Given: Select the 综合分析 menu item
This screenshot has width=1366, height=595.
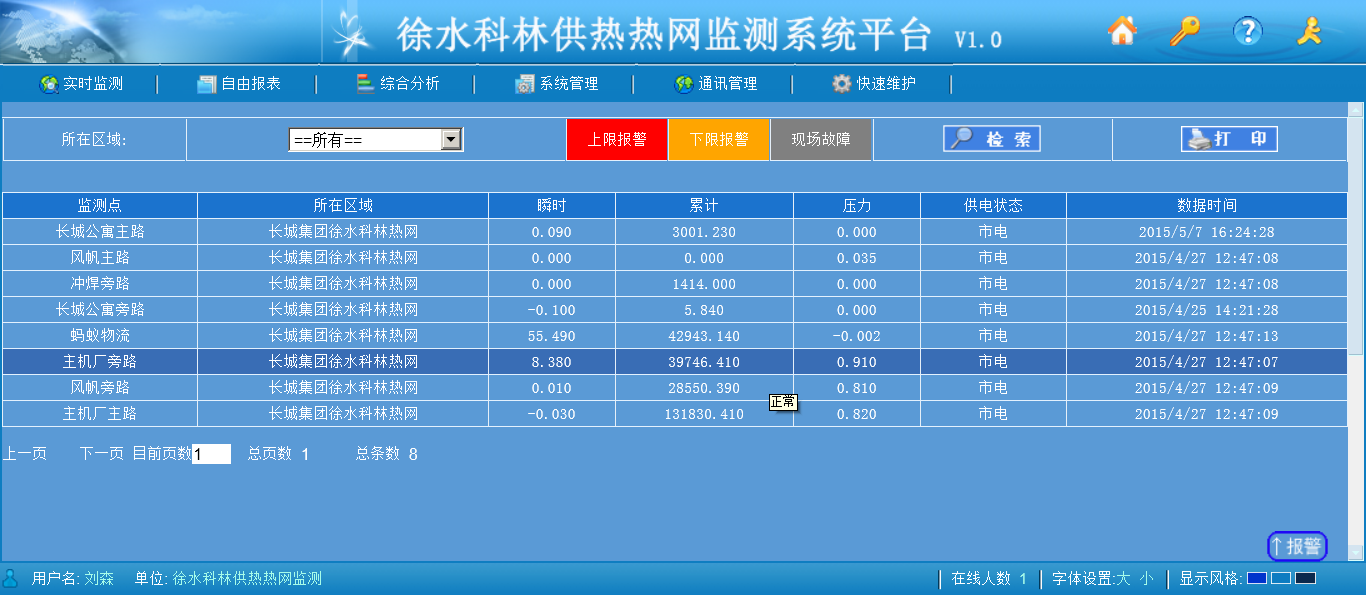Looking at the screenshot, I should [x=398, y=84].
